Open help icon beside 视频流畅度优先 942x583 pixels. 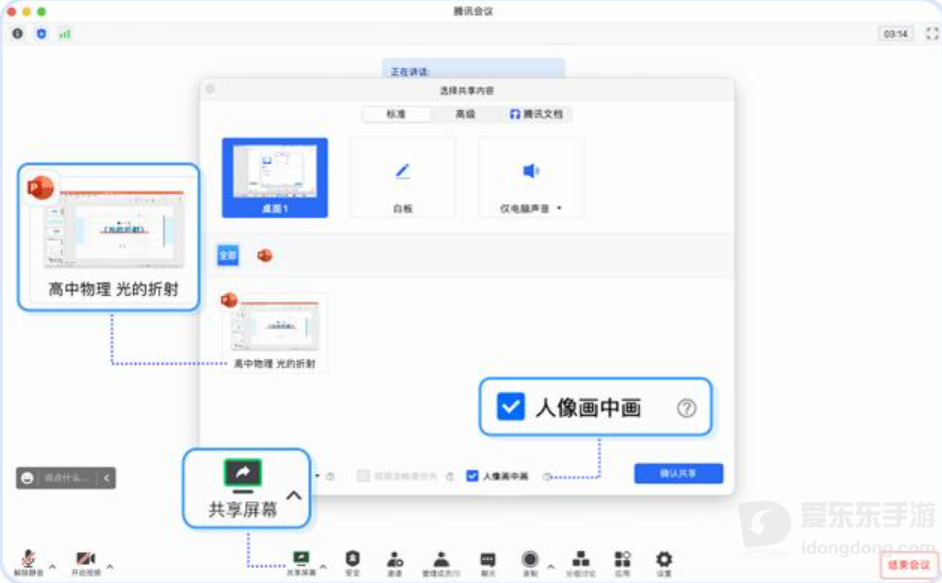click(x=450, y=477)
